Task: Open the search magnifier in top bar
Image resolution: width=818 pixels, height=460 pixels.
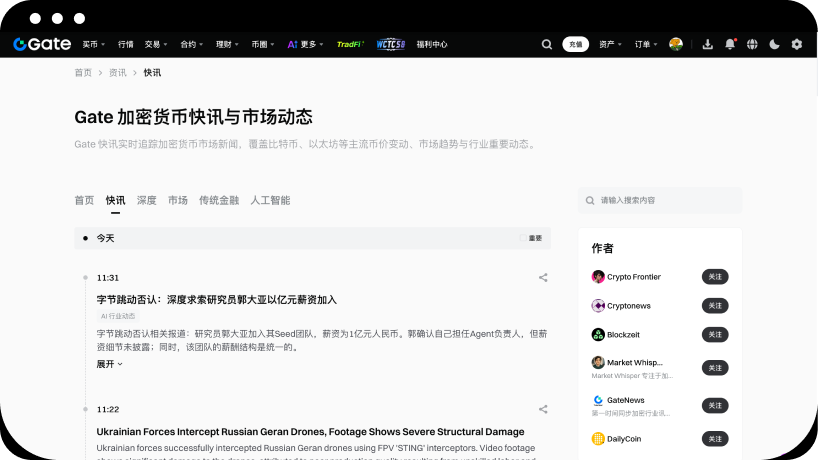Action: 547,44
